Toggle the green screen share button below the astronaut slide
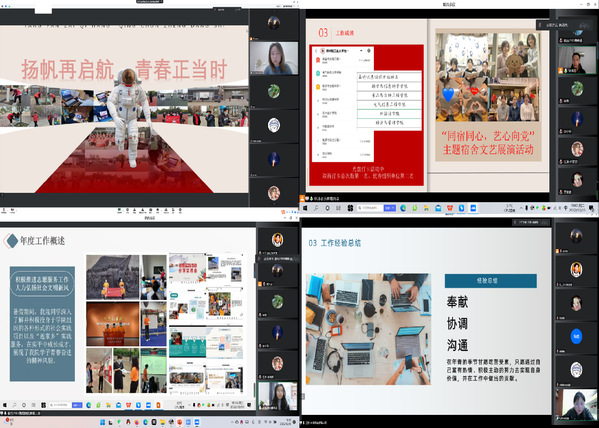599x428 pixels. [x=119, y=210]
